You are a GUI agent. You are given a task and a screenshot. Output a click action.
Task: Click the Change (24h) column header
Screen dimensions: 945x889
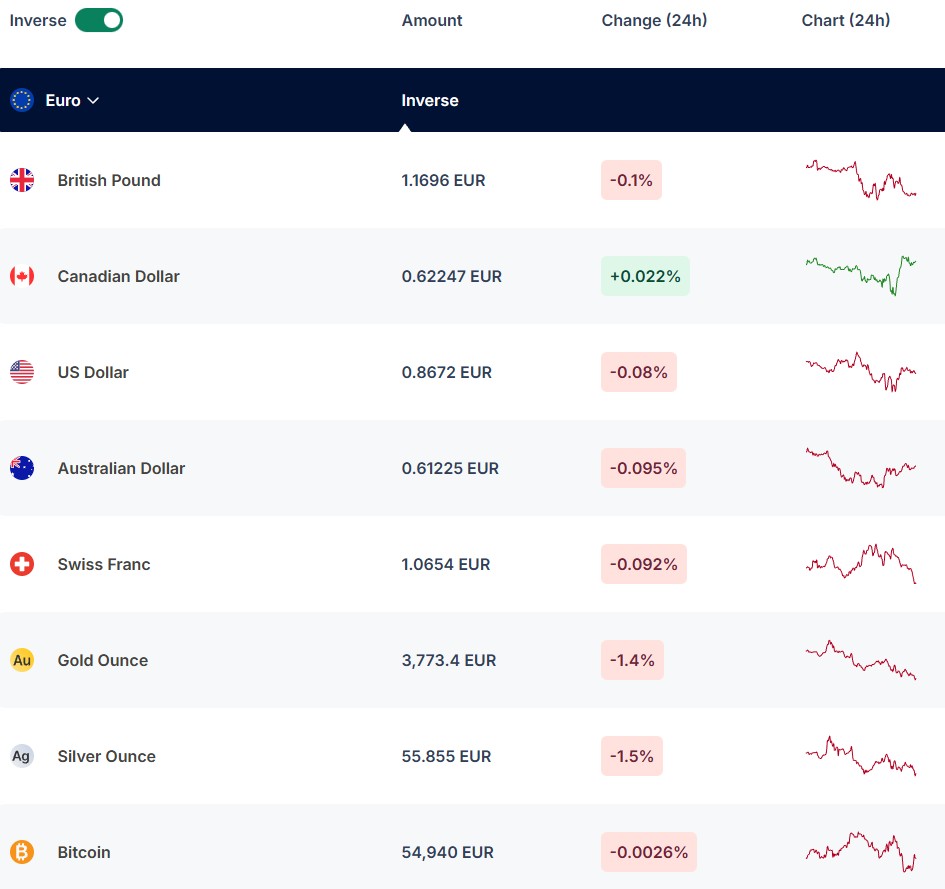click(654, 20)
